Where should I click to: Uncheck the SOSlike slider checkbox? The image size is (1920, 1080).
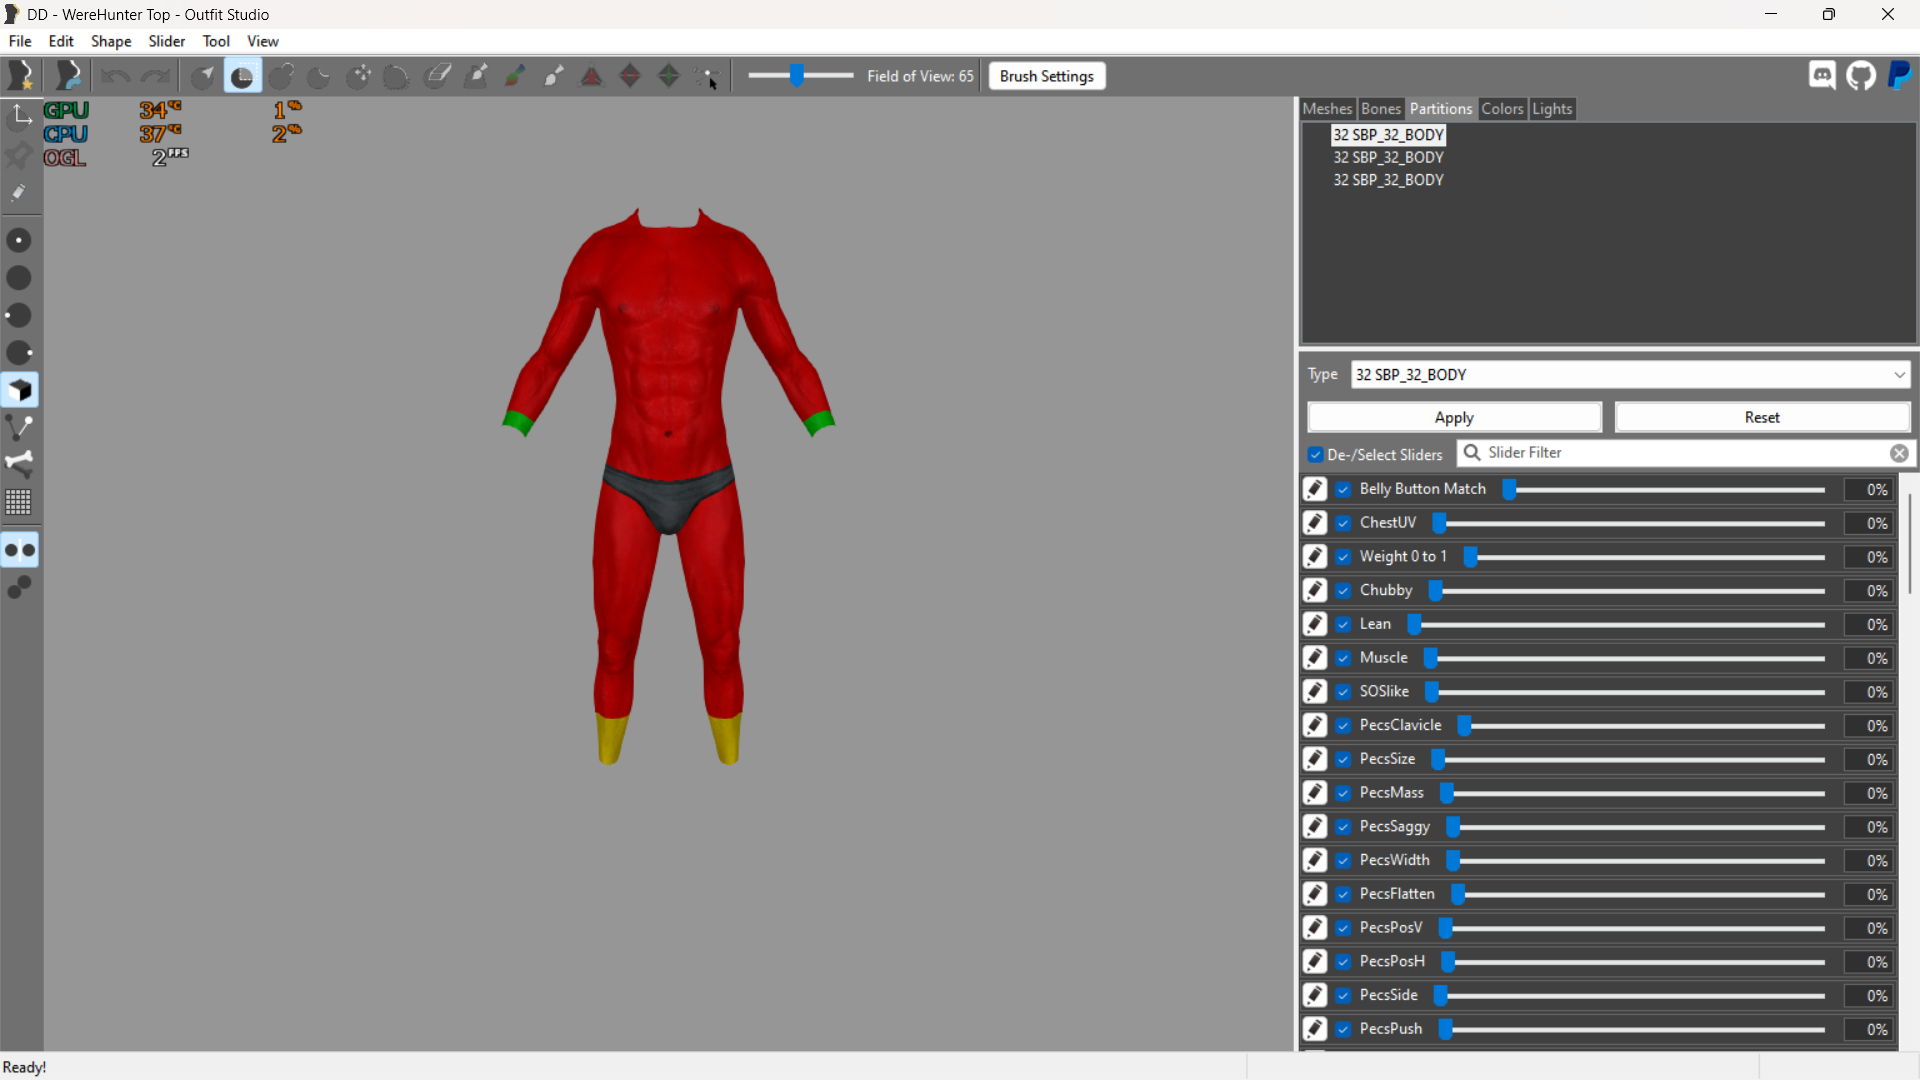pos(1344,692)
